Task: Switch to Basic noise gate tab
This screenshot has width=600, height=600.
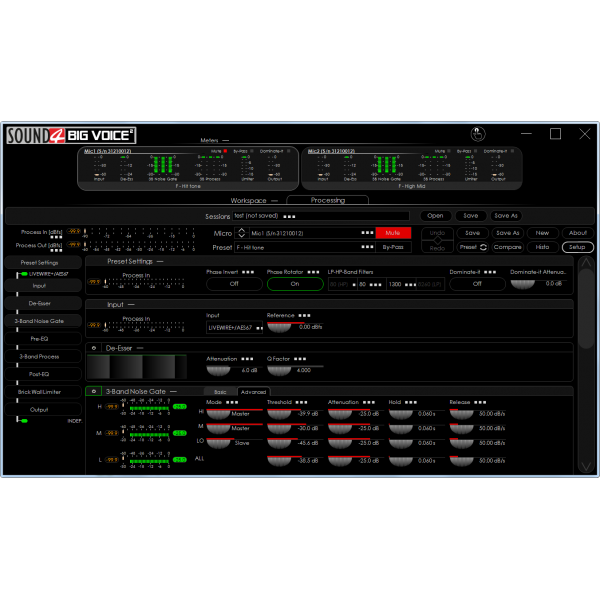Action: (x=220, y=392)
